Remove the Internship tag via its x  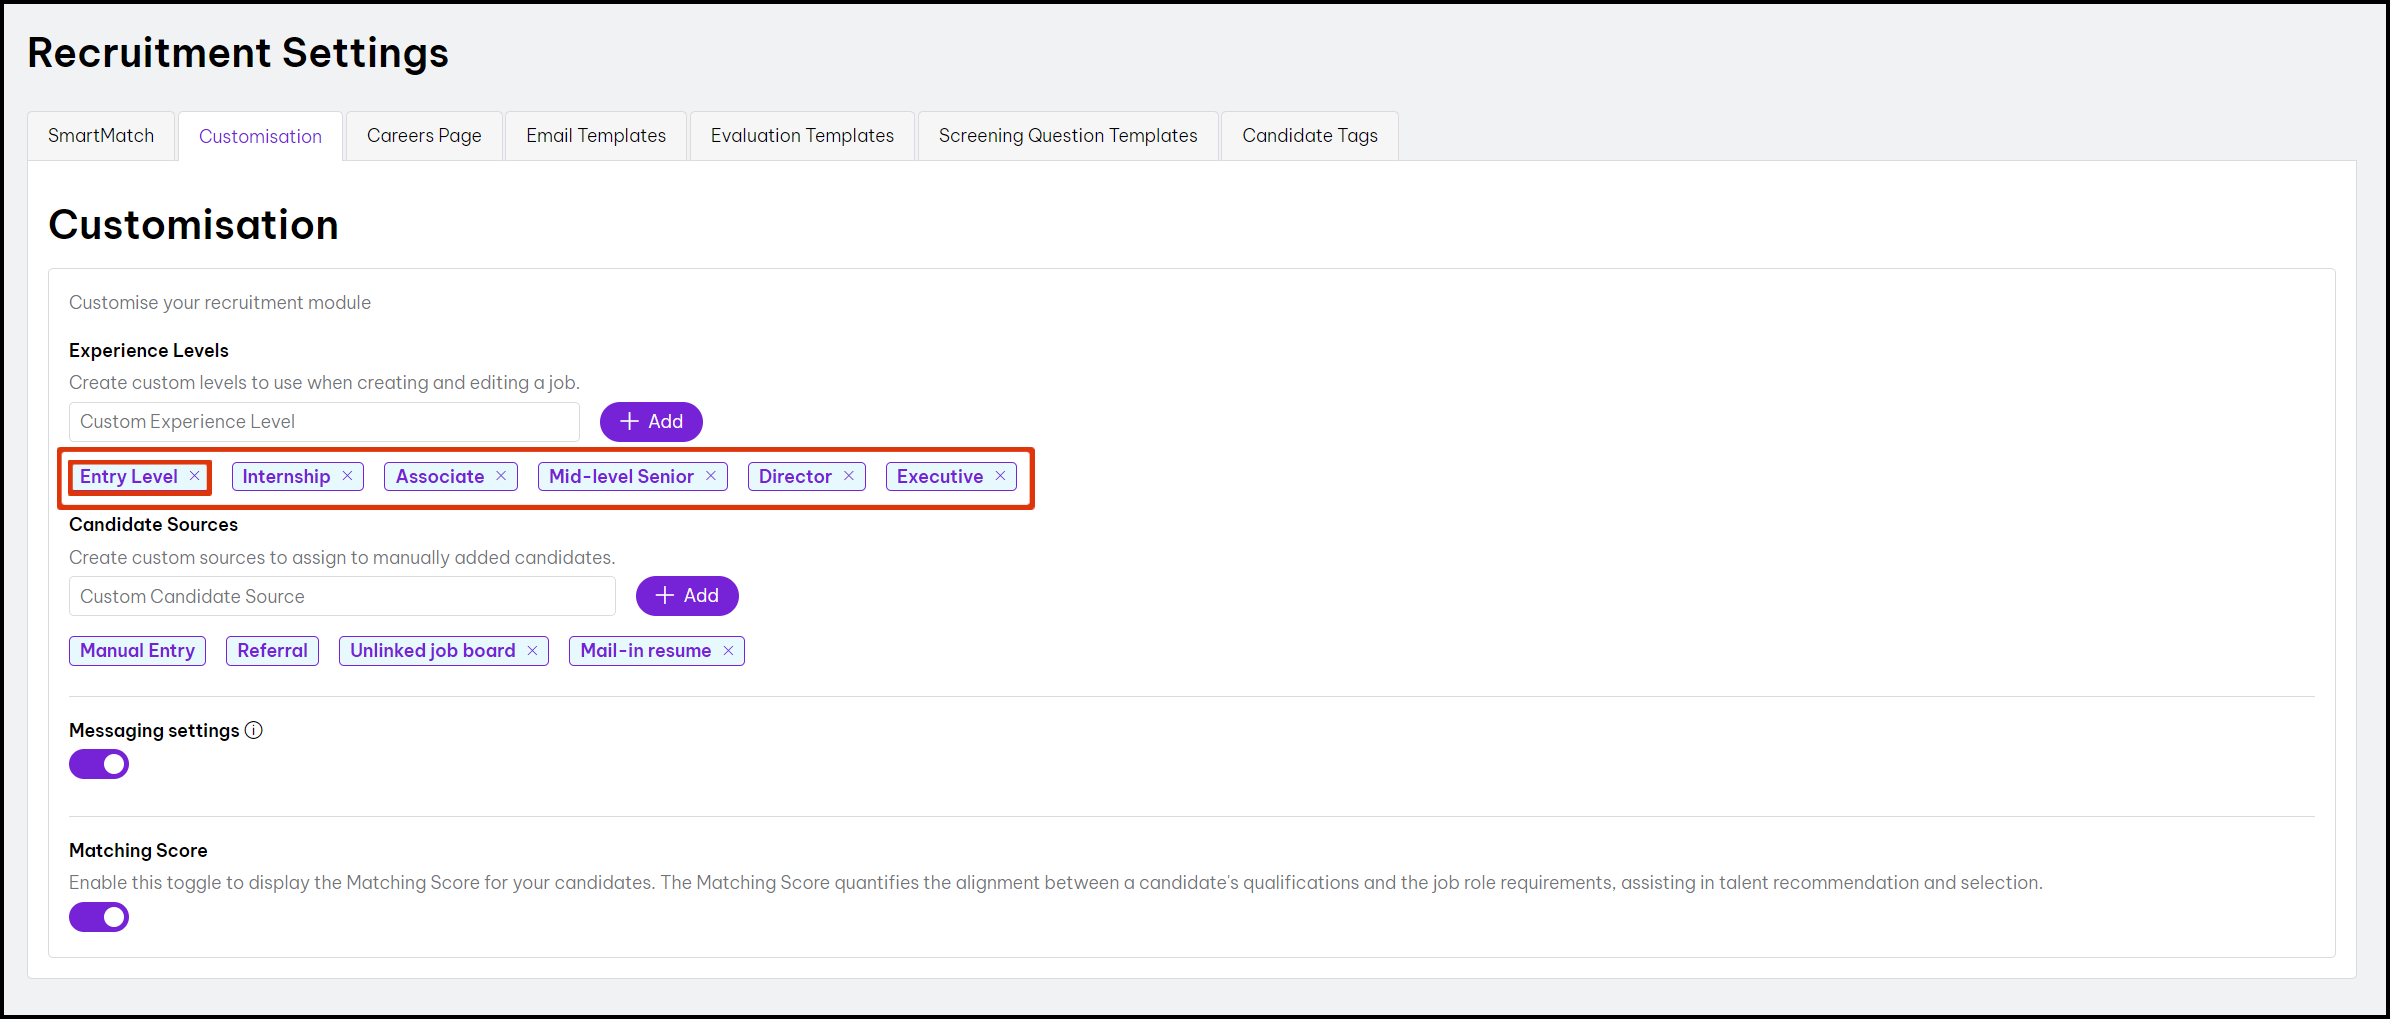pyautogui.click(x=347, y=476)
